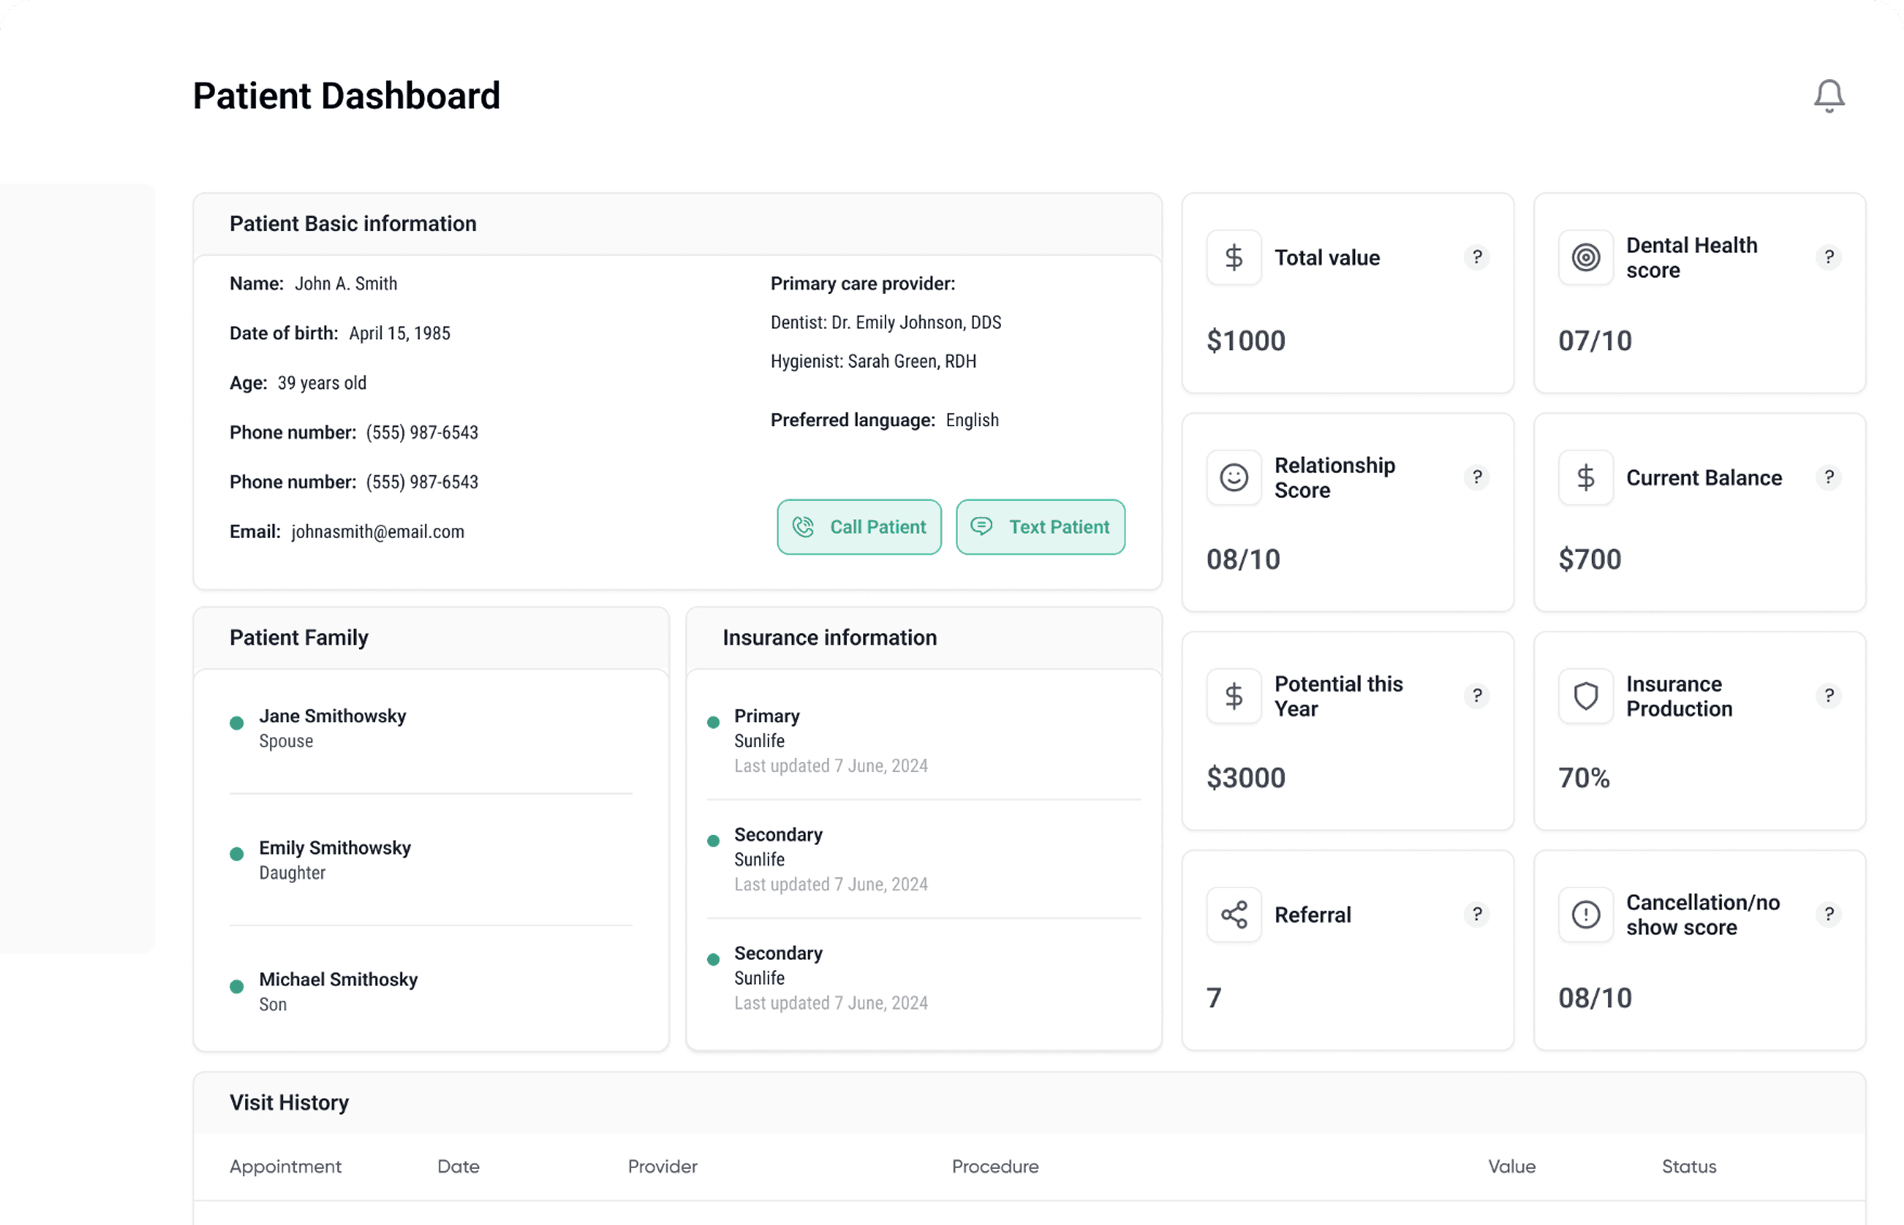The height and width of the screenshot is (1225, 1904).
Task: Sort Visit History by Status column
Action: pyautogui.click(x=1688, y=1167)
